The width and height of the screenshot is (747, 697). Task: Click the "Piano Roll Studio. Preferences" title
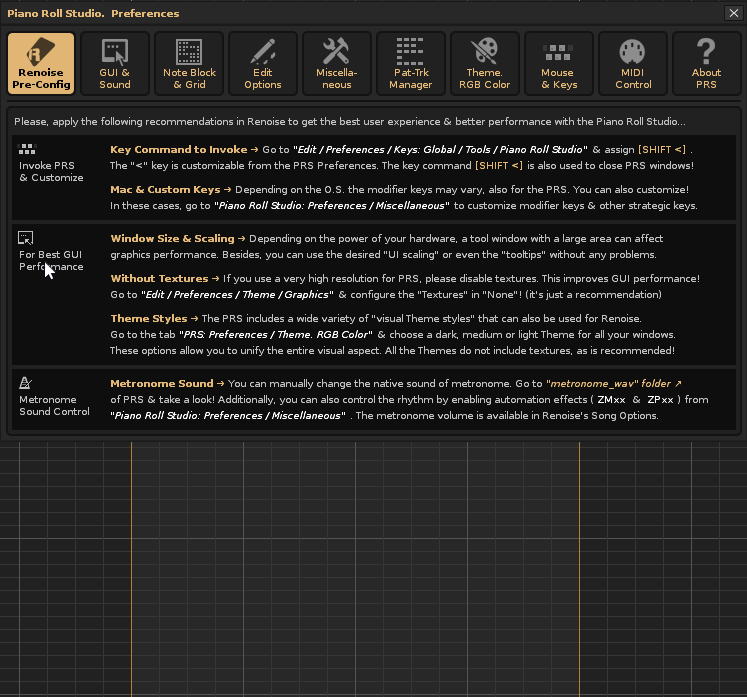coord(93,13)
